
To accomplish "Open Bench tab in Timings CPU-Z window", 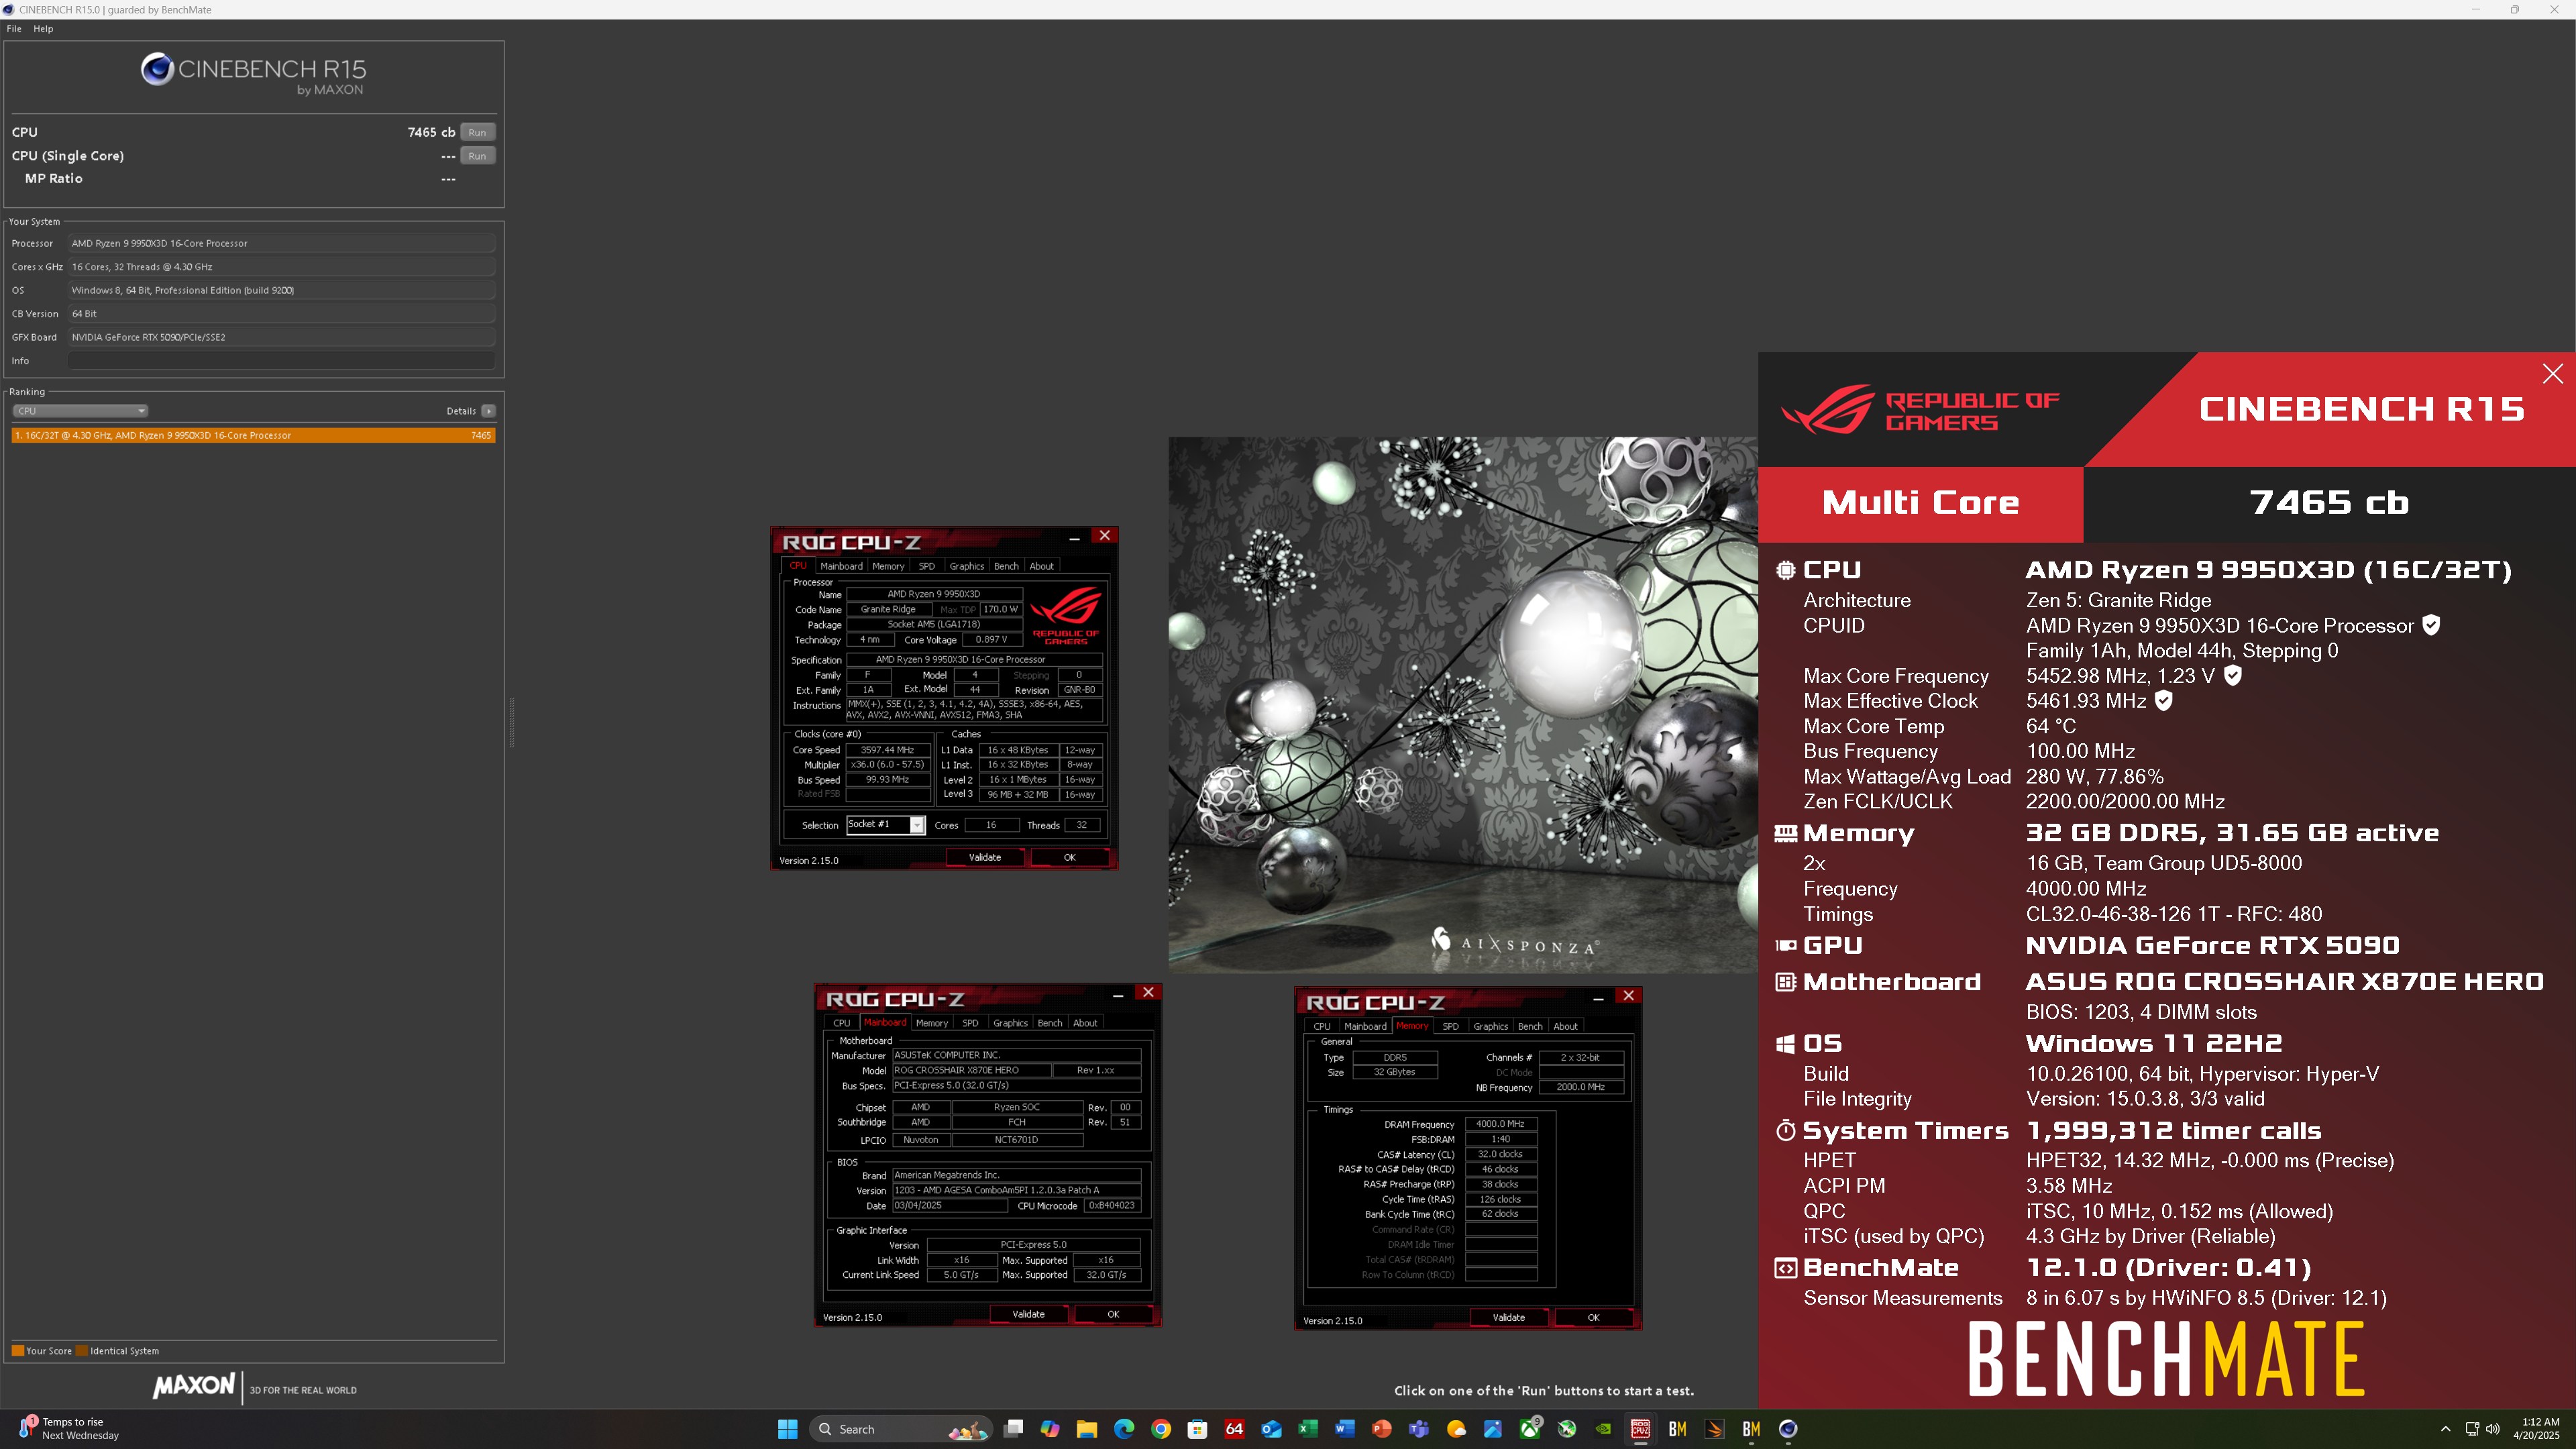I will click(1530, 1026).
